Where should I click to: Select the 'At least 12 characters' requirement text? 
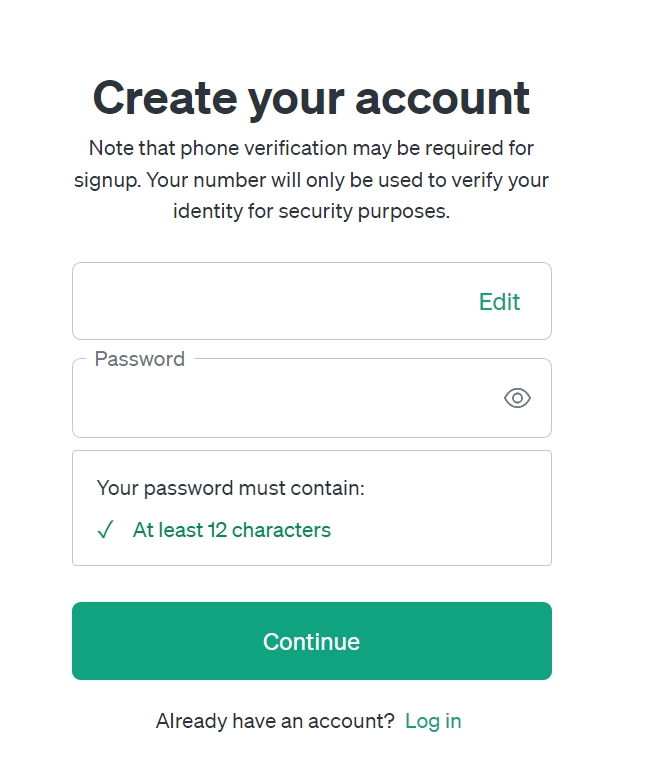tap(231, 530)
